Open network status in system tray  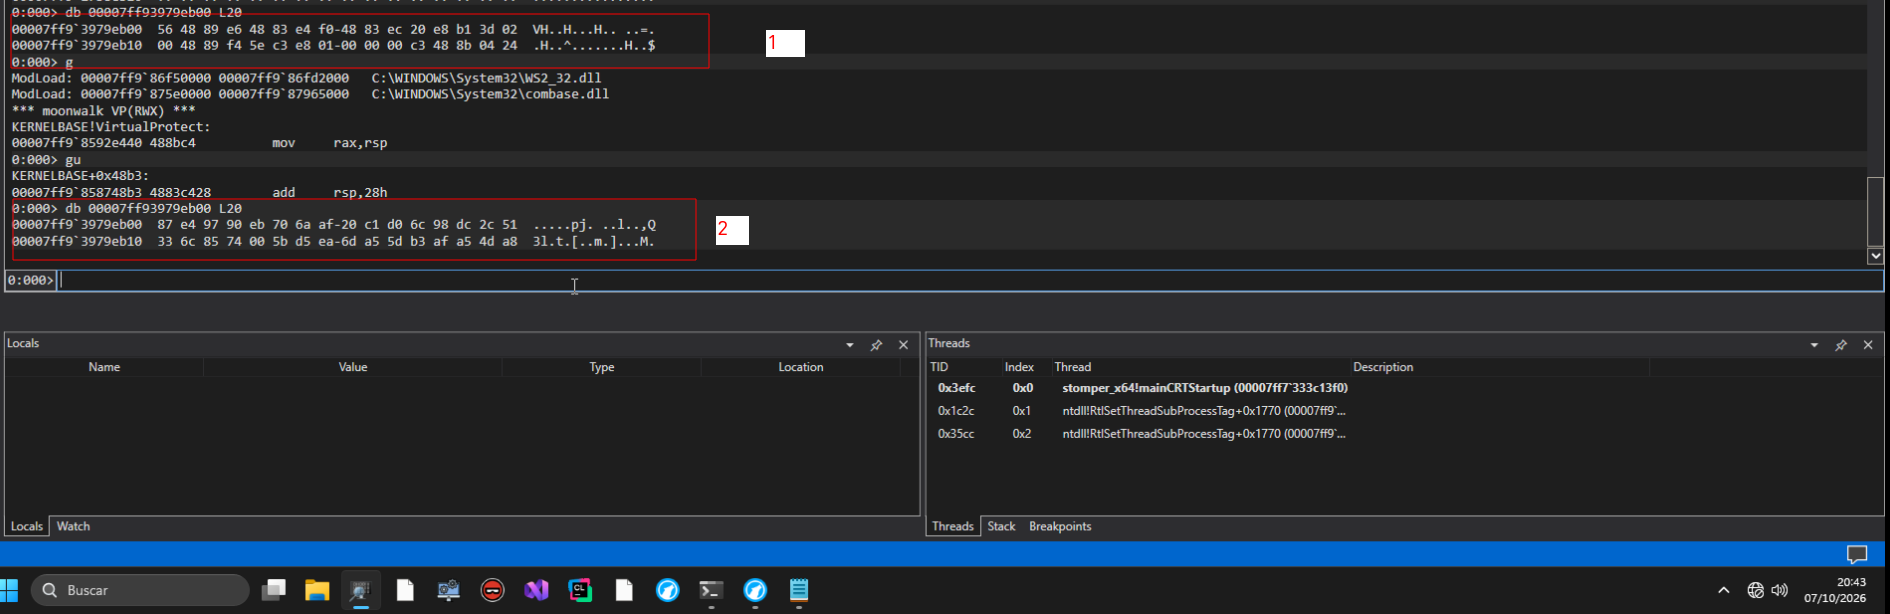pos(1755,590)
